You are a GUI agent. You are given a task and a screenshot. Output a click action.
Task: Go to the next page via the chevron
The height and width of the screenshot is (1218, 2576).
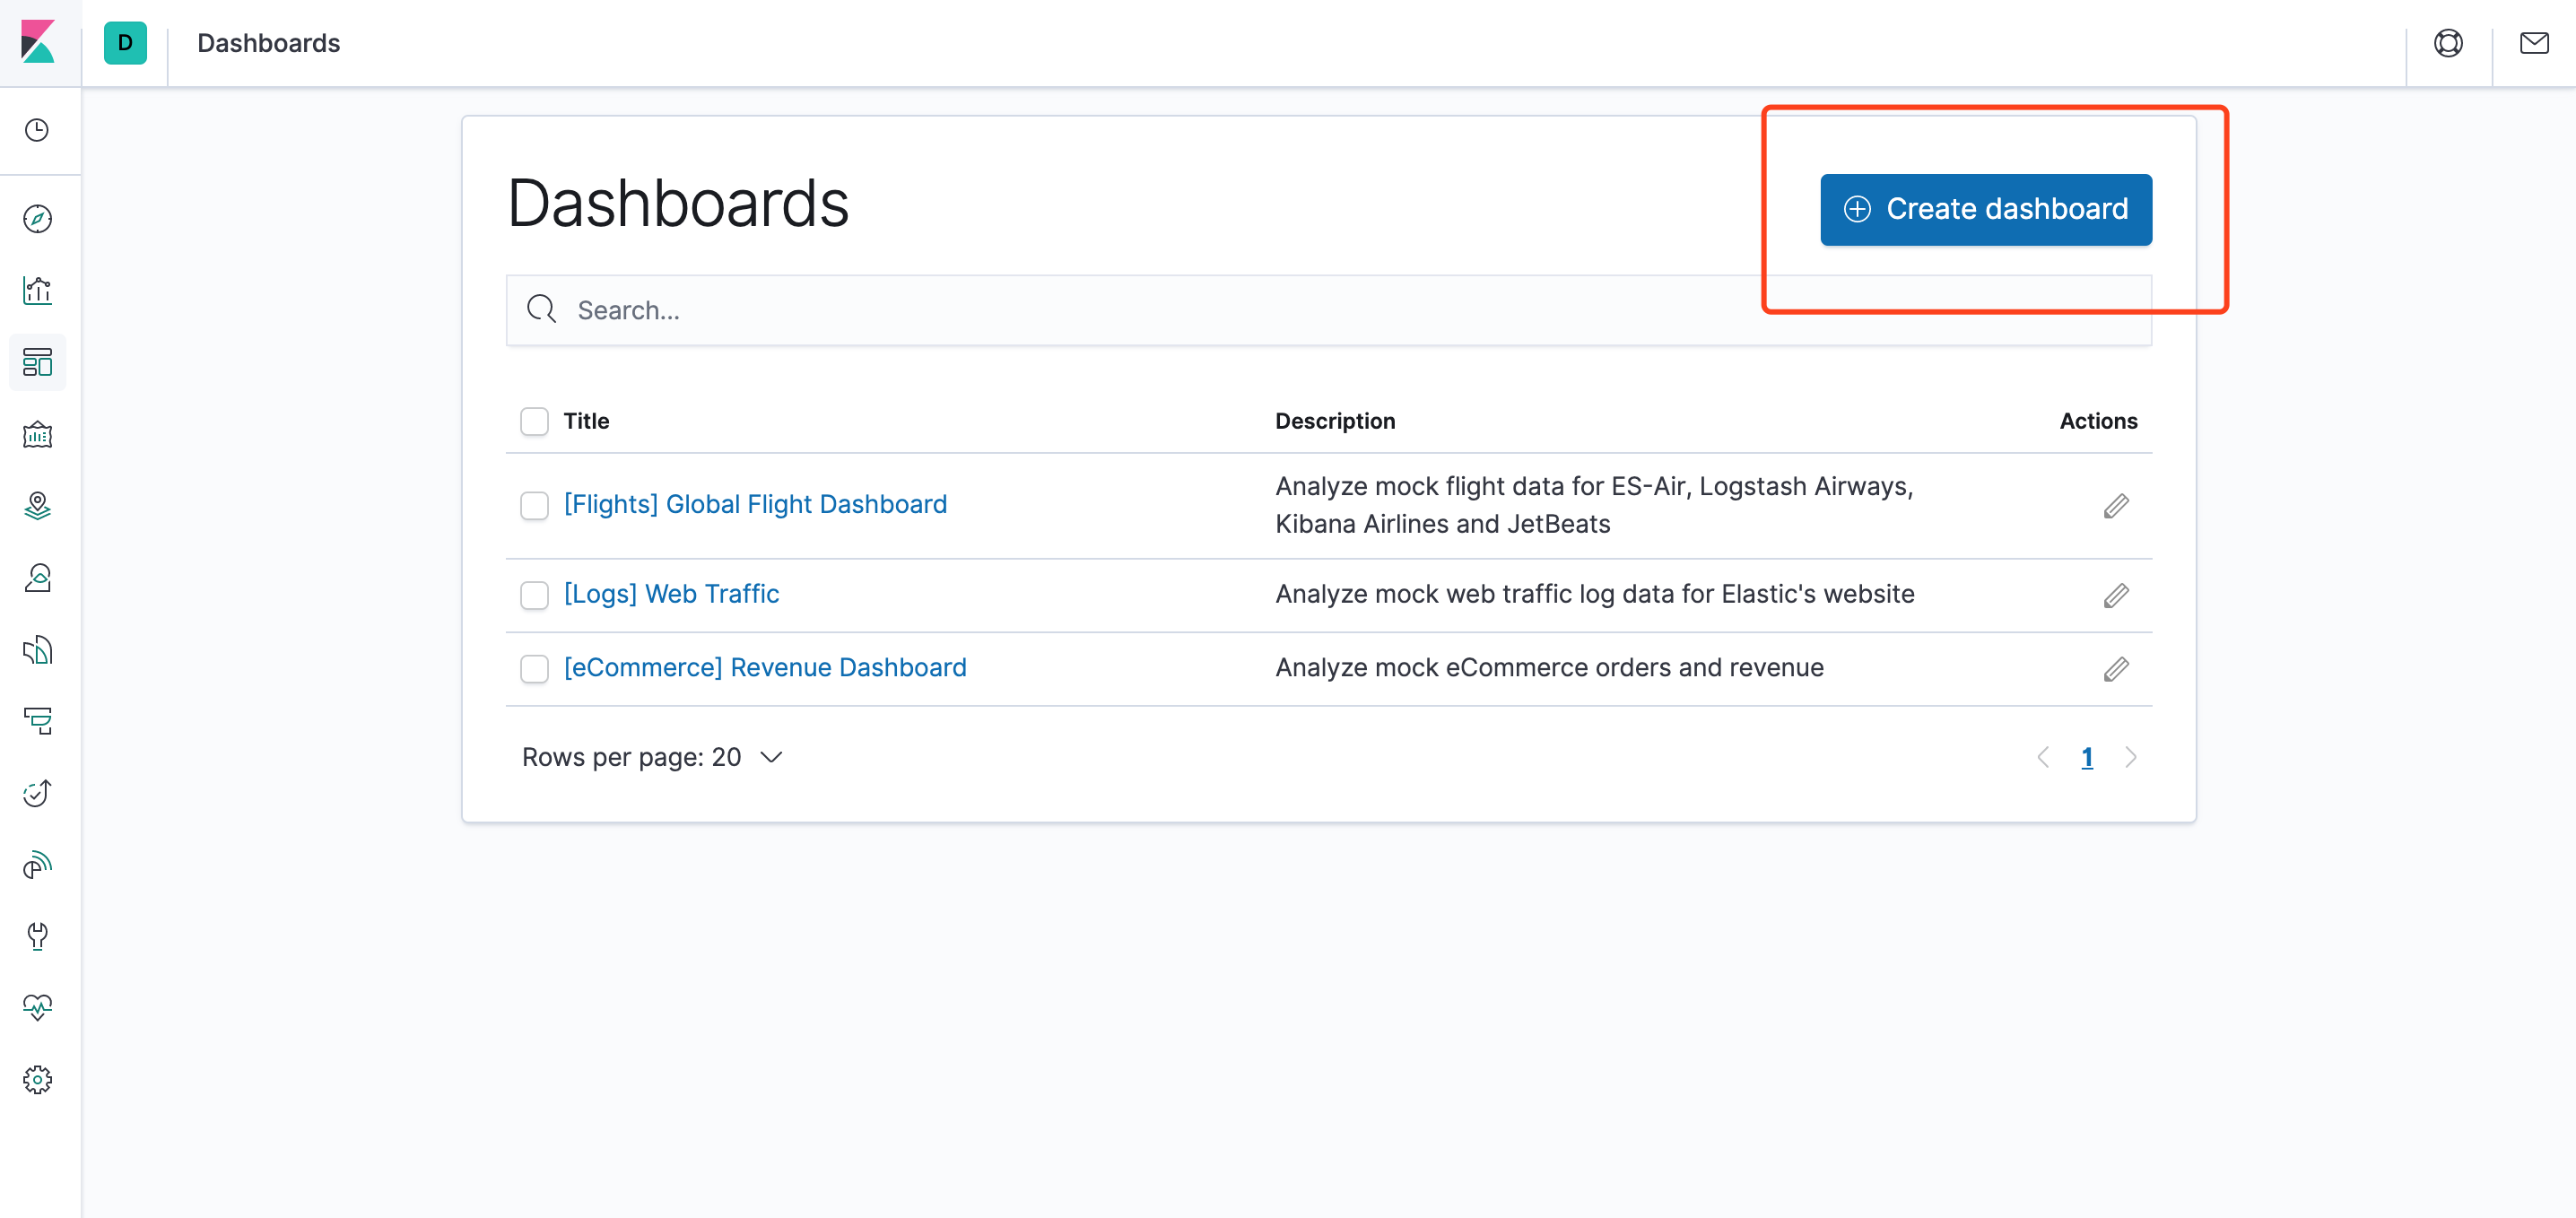2130,757
